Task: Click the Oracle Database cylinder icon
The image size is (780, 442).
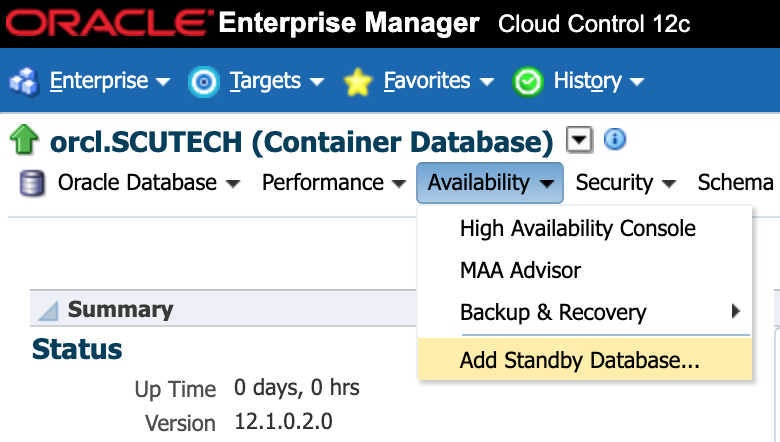Action: pyautogui.click(x=33, y=183)
